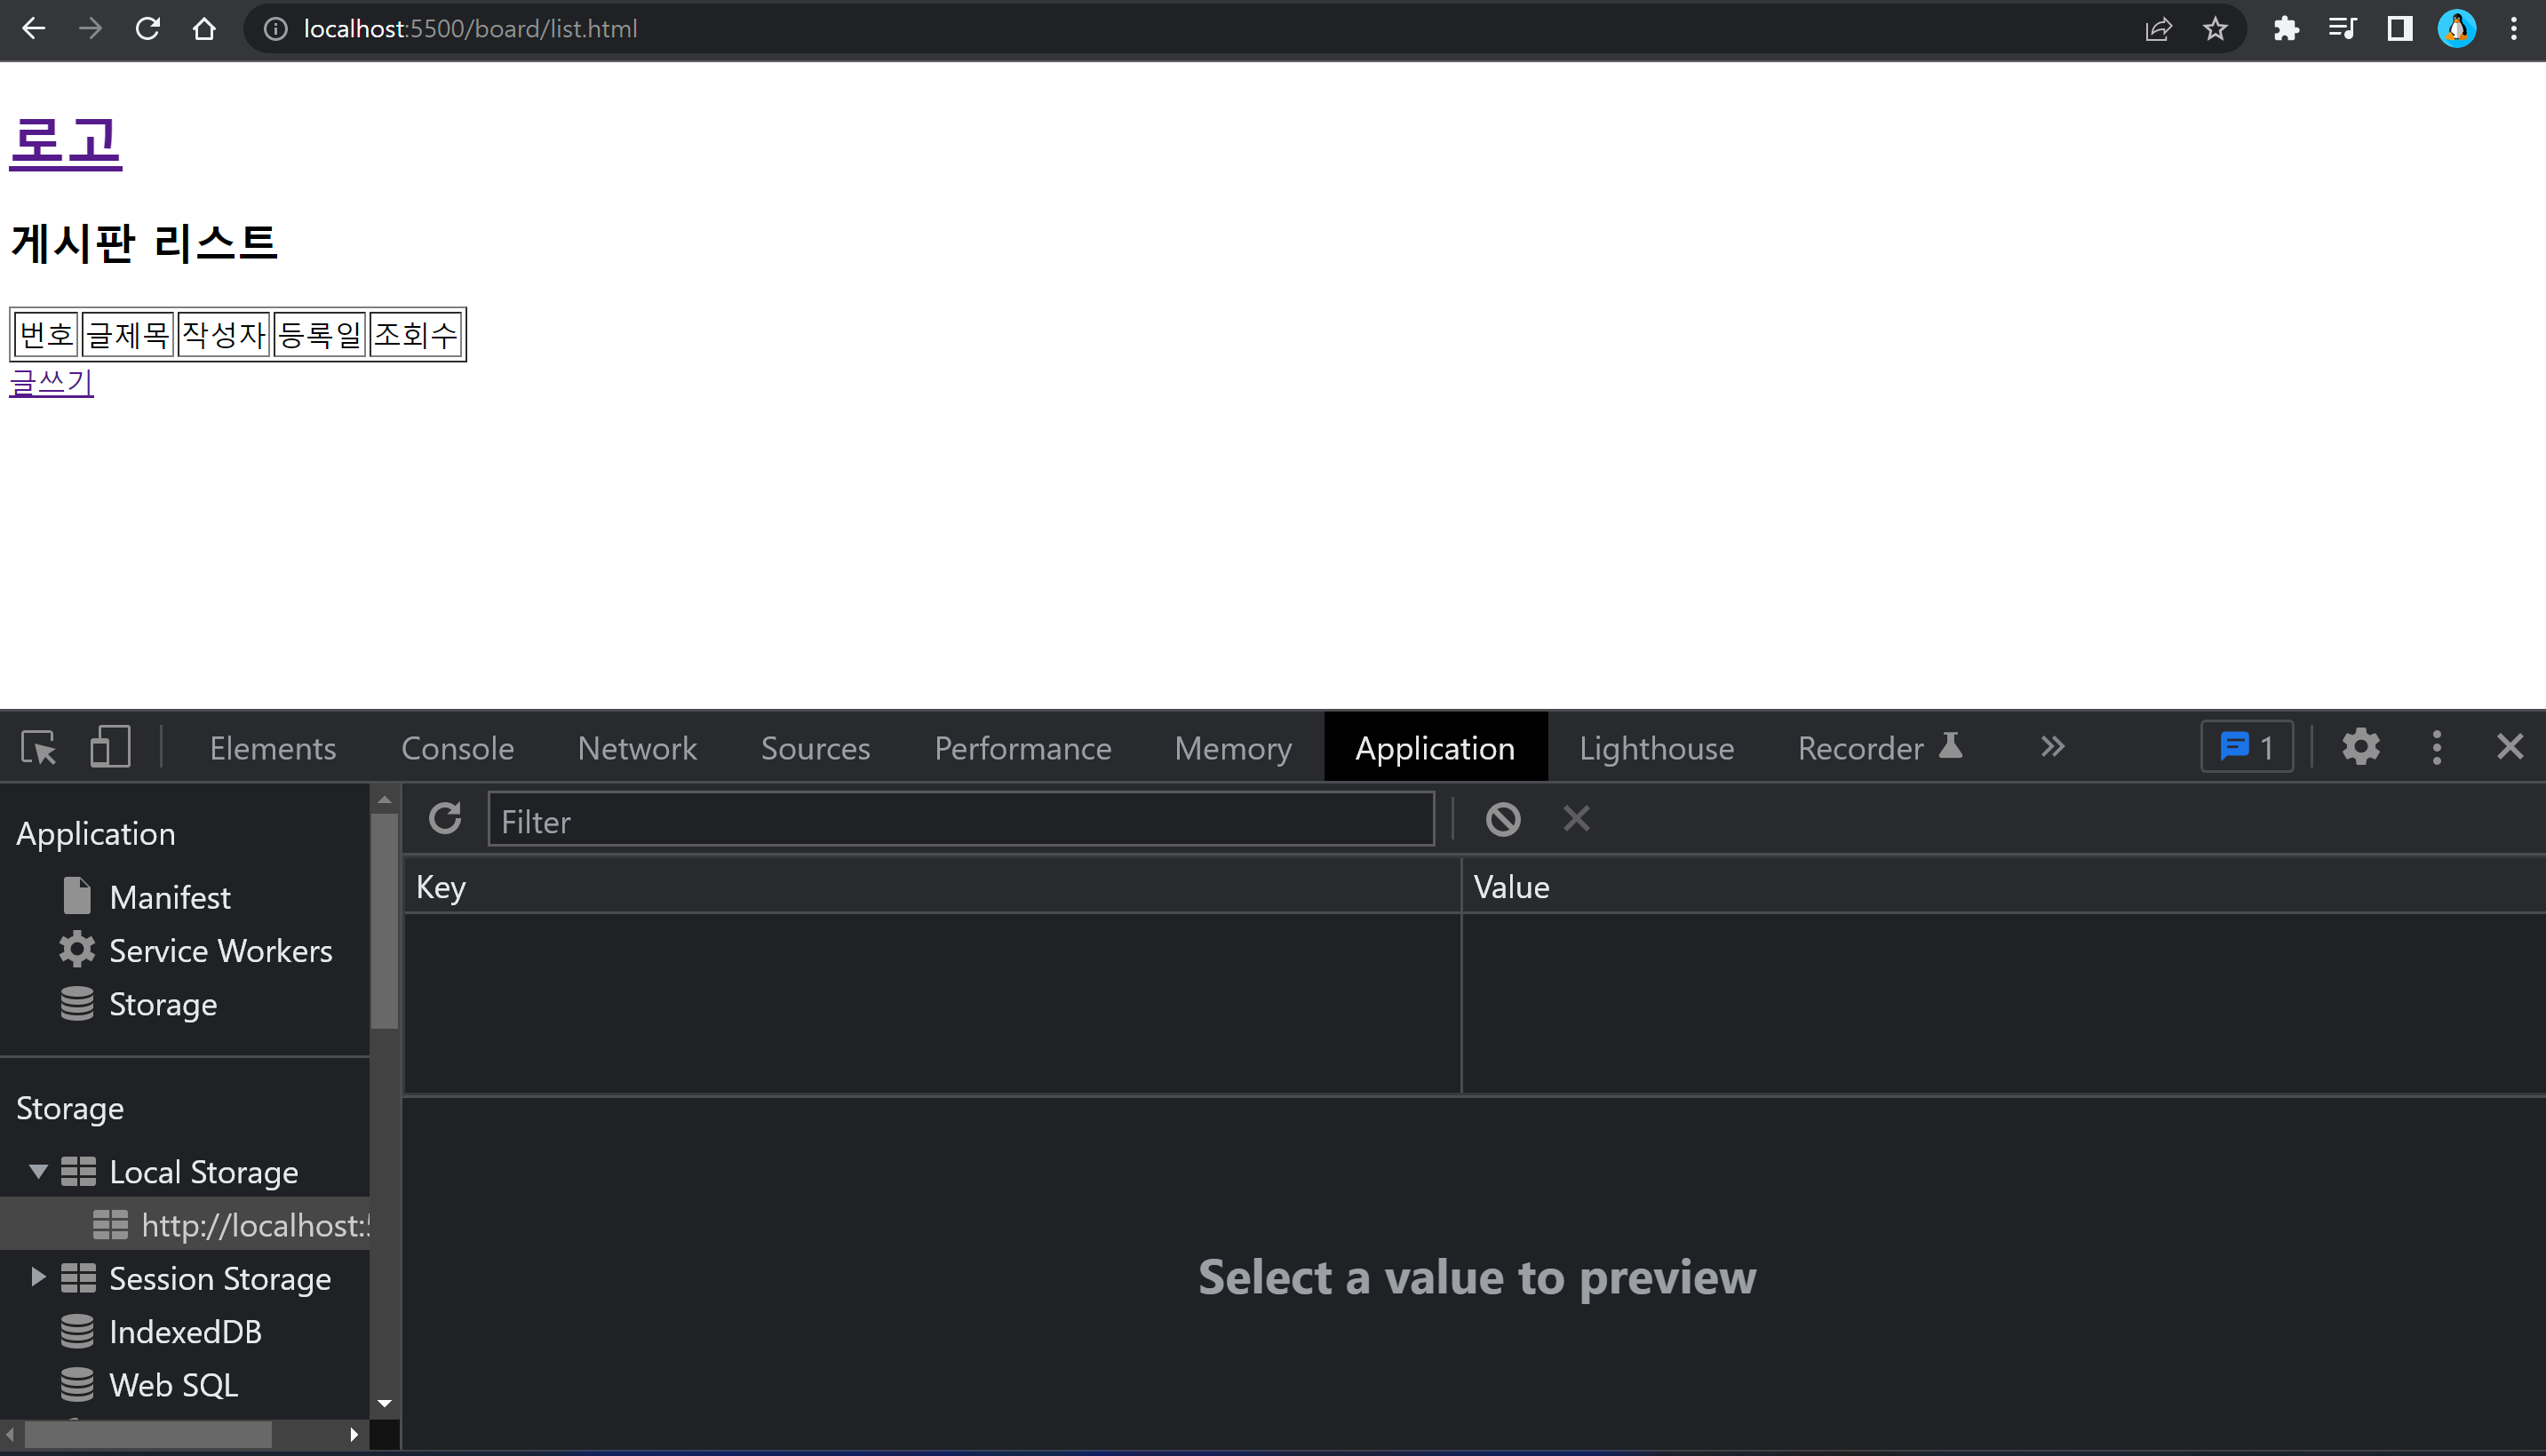Switch to the Console tab
Image resolution: width=2546 pixels, height=1456 pixels.
coord(457,748)
